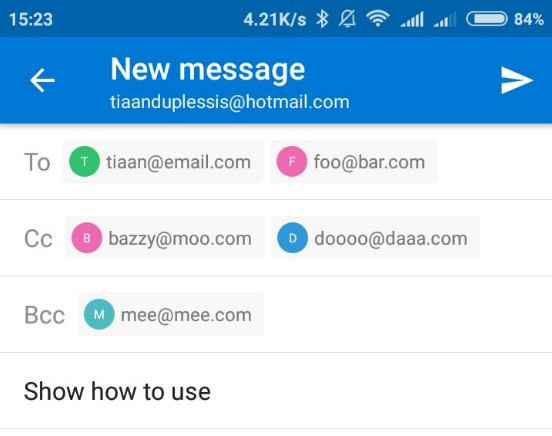The width and height of the screenshot is (552, 436).
Task: Tap the pink B contact avatar
Action: click(x=87, y=238)
